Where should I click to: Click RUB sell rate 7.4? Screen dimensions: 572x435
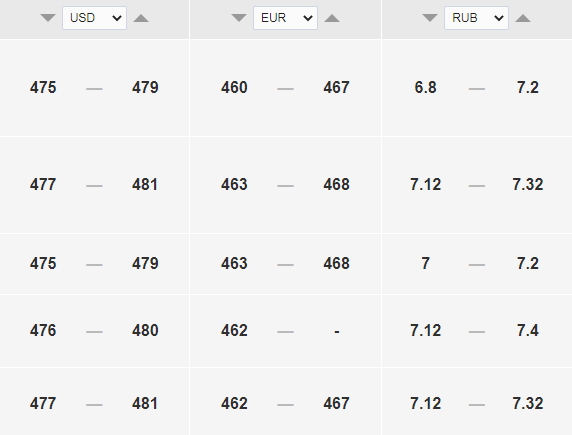tap(527, 331)
